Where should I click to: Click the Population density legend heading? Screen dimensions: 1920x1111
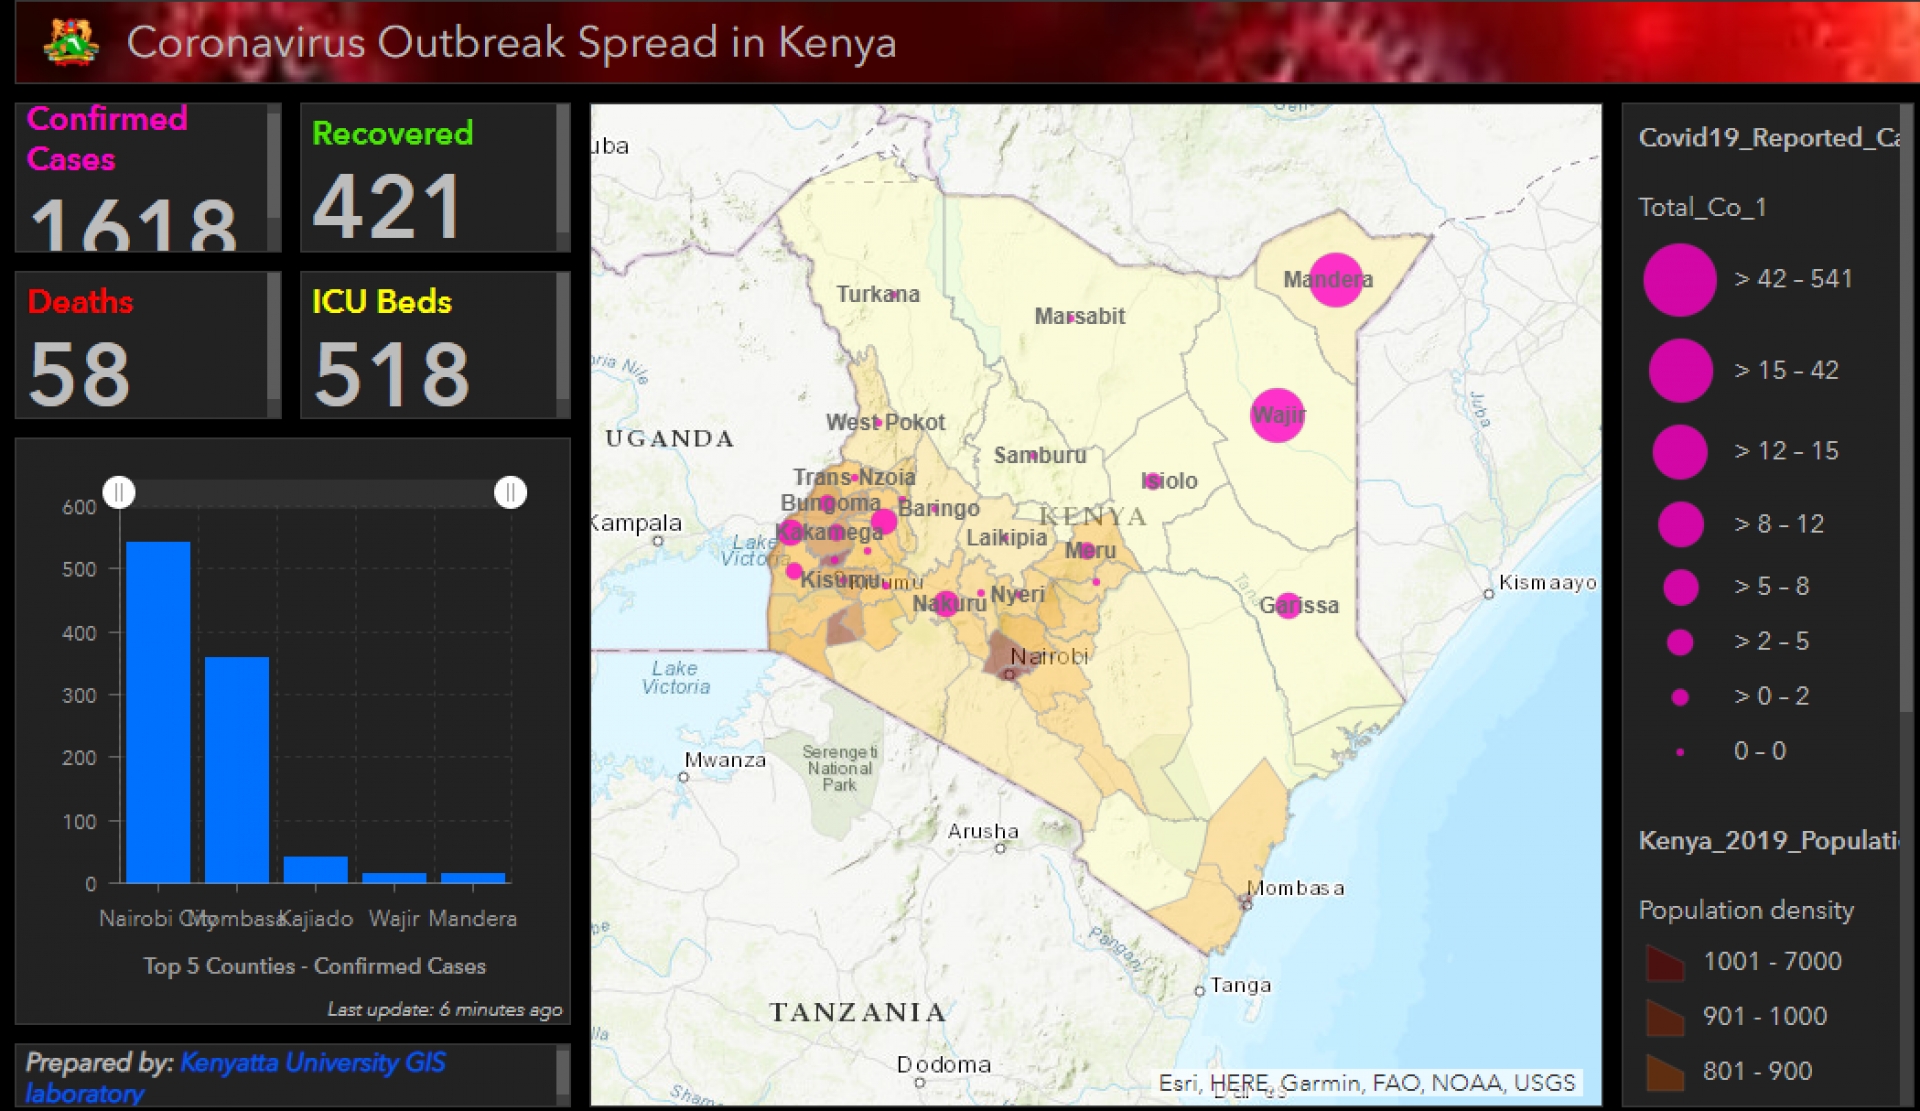1746,910
